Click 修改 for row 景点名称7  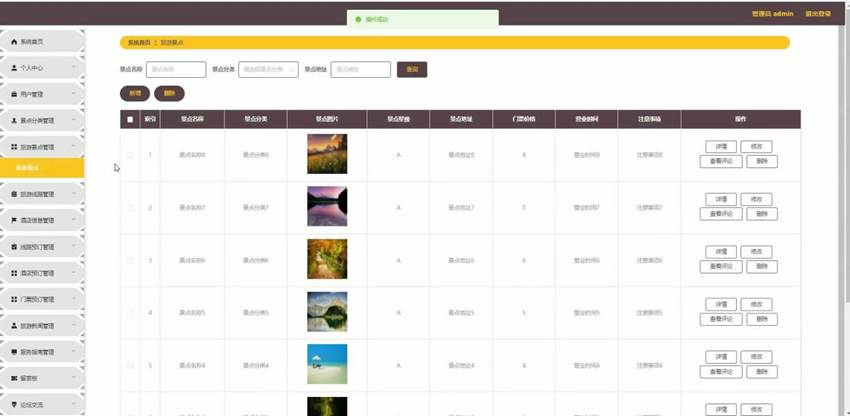click(756, 199)
